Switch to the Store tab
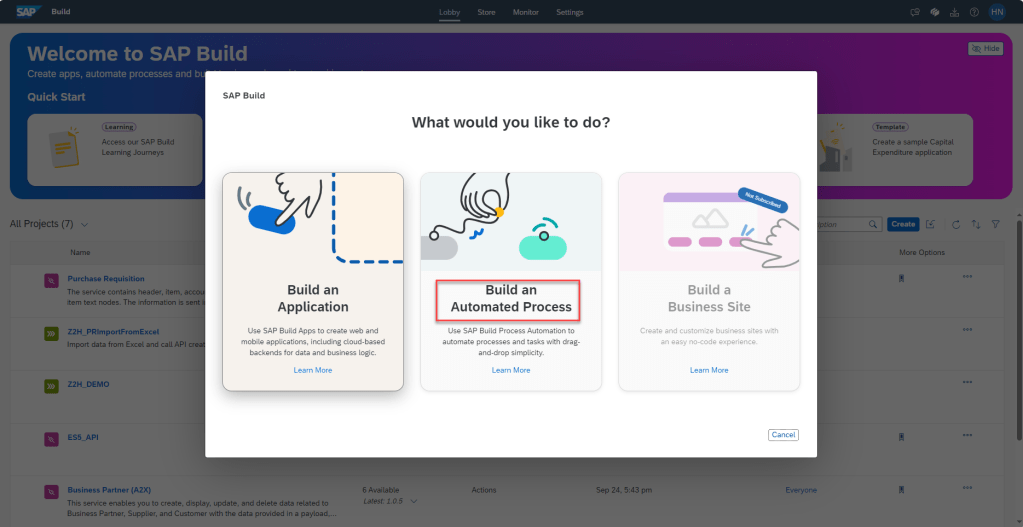The image size is (1023, 527). coord(486,12)
